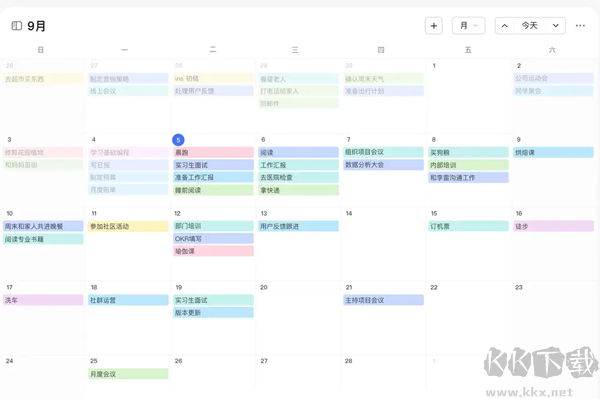Open the faded 看望老人 event
Viewport: 600px width, 399px height.
pos(298,79)
